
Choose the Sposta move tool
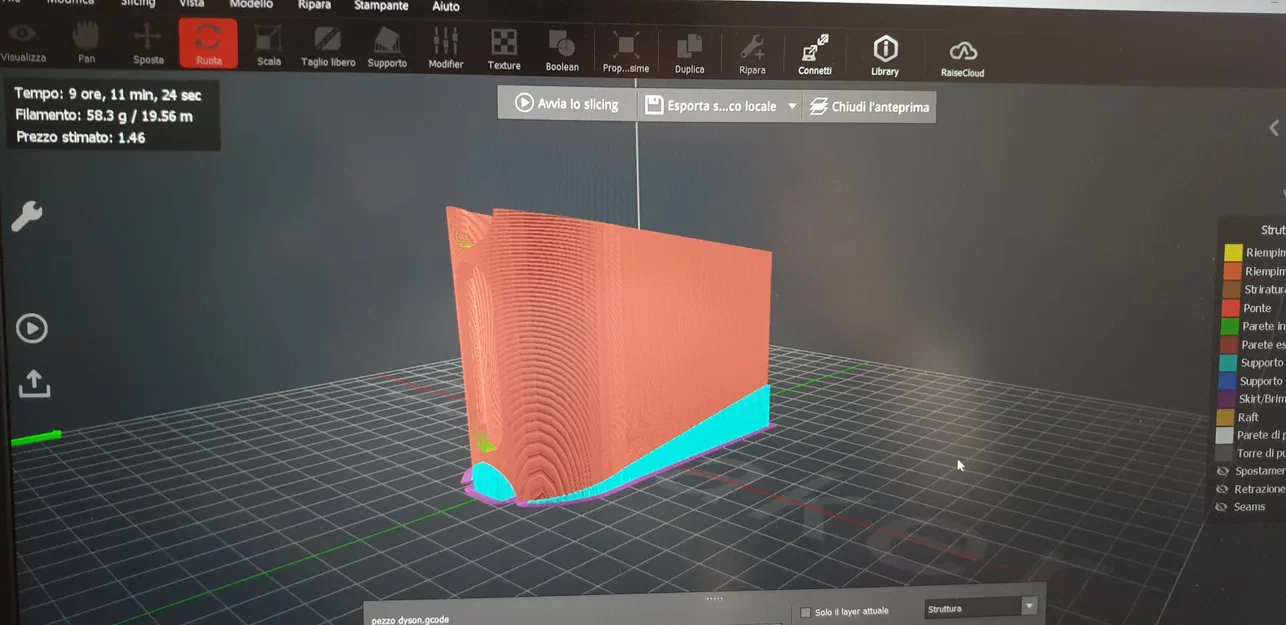(148, 44)
